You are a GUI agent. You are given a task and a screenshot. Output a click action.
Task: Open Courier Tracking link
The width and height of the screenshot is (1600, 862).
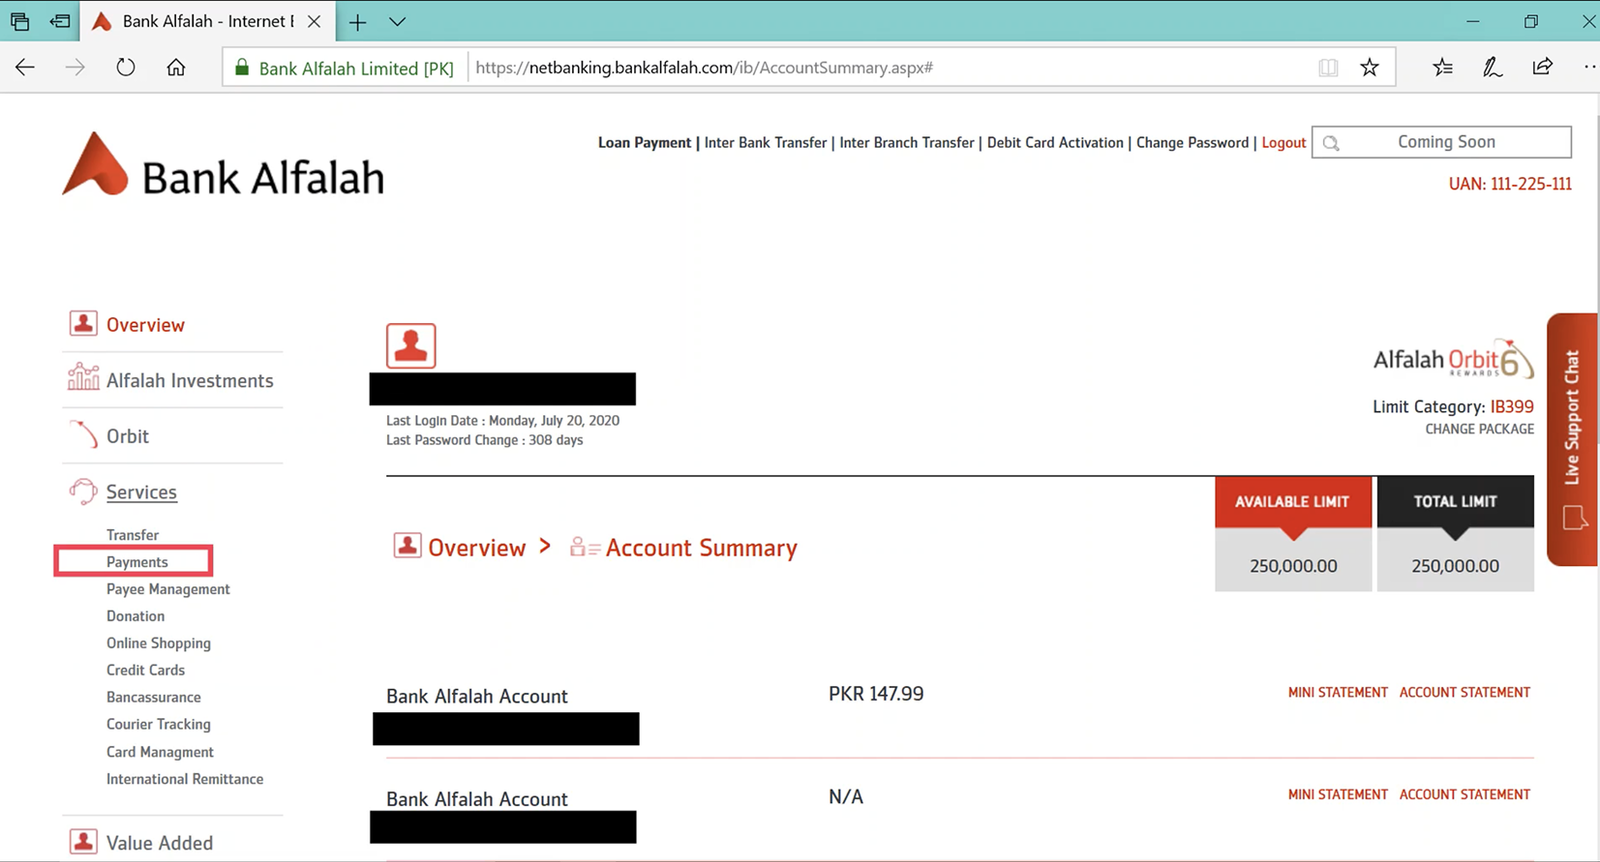coord(158,724)
